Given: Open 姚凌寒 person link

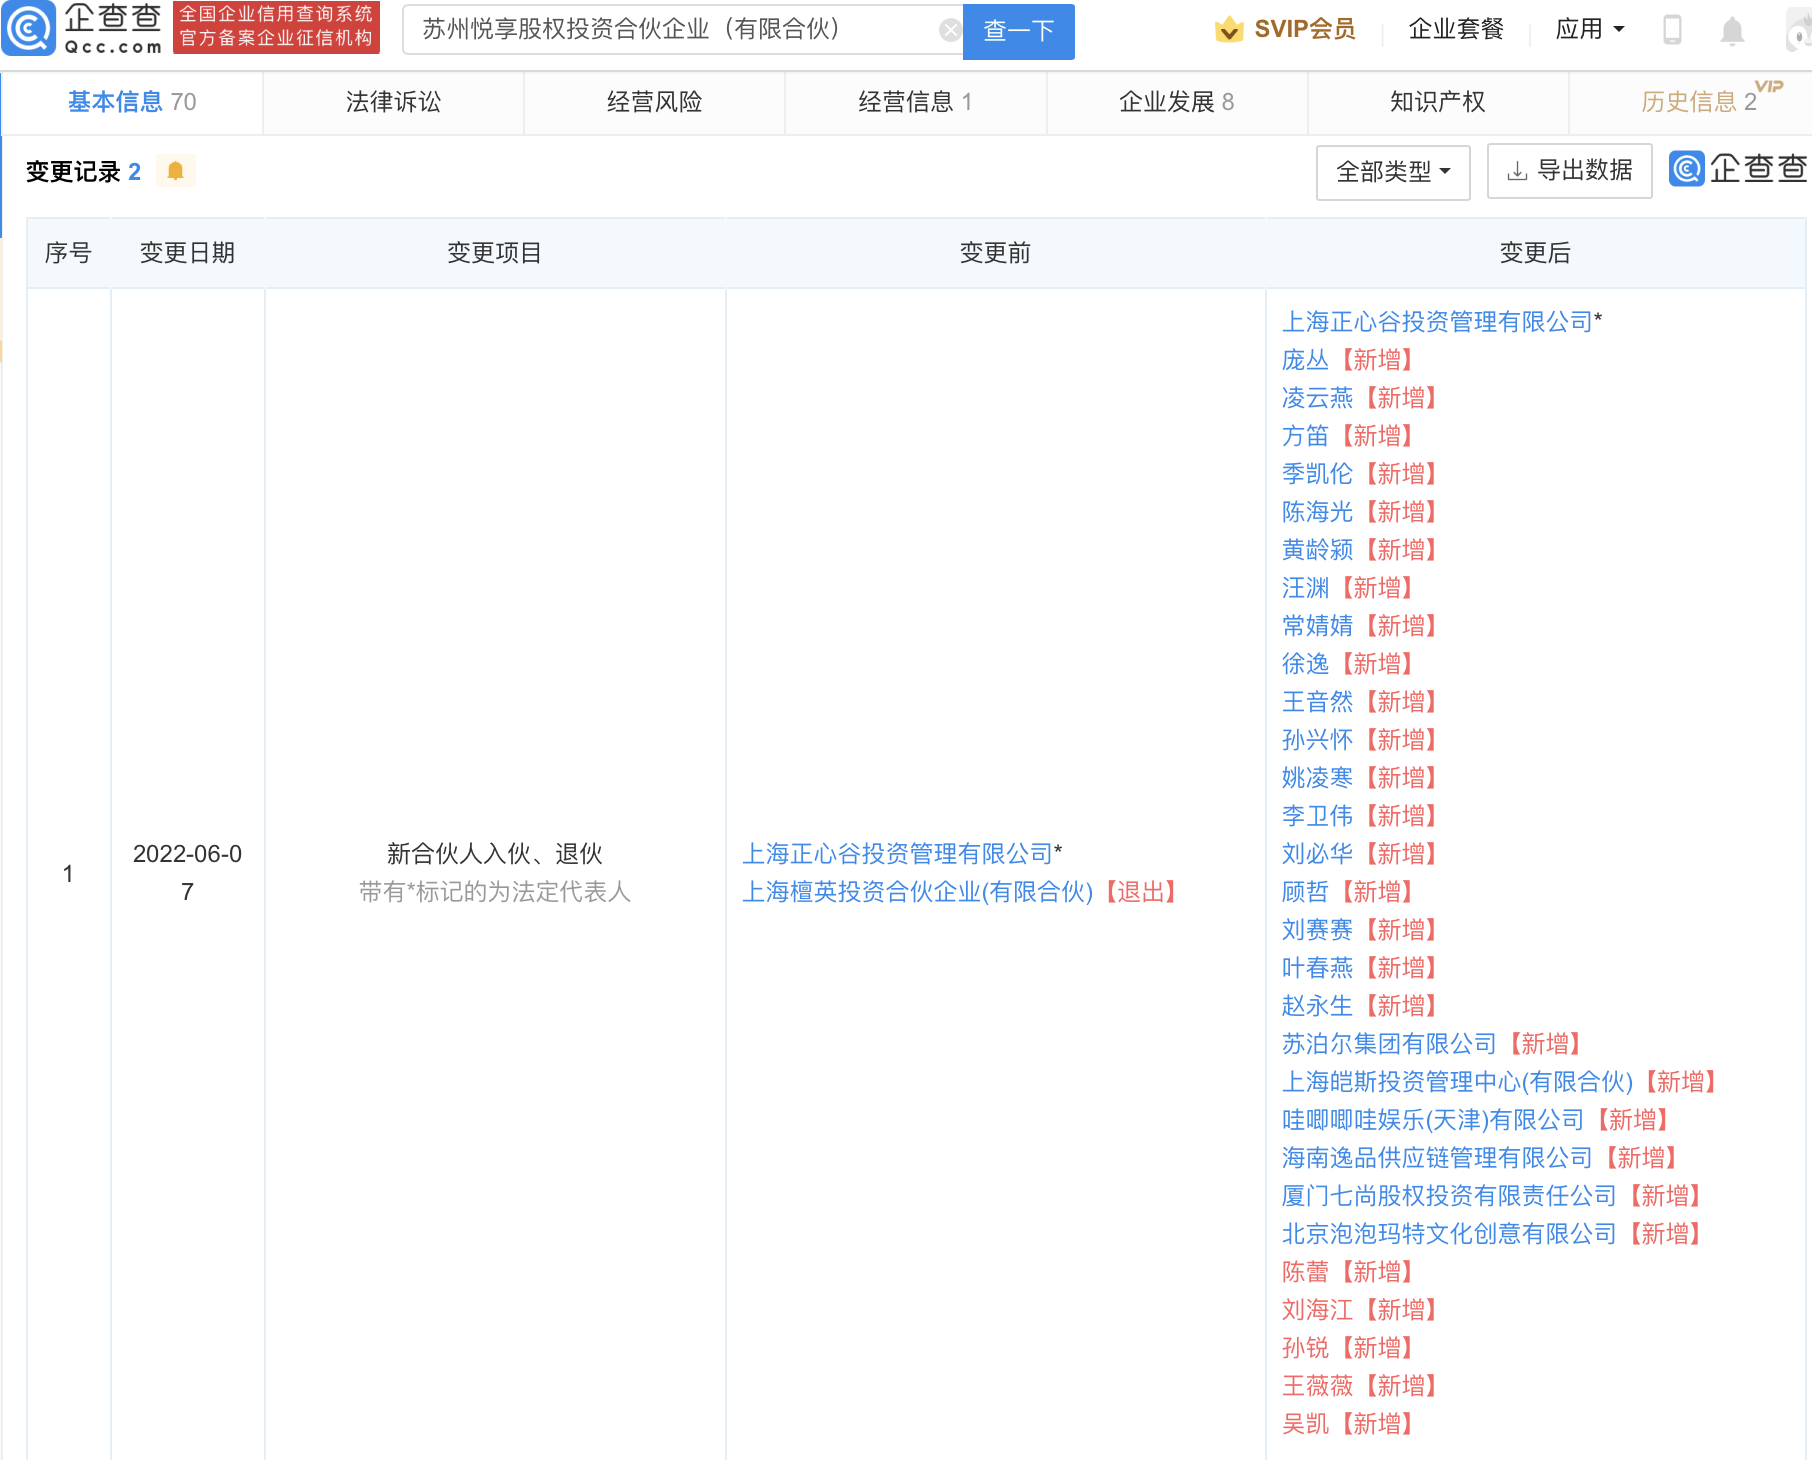Looking at the screenshot, I should click(x=1317, y=778).
